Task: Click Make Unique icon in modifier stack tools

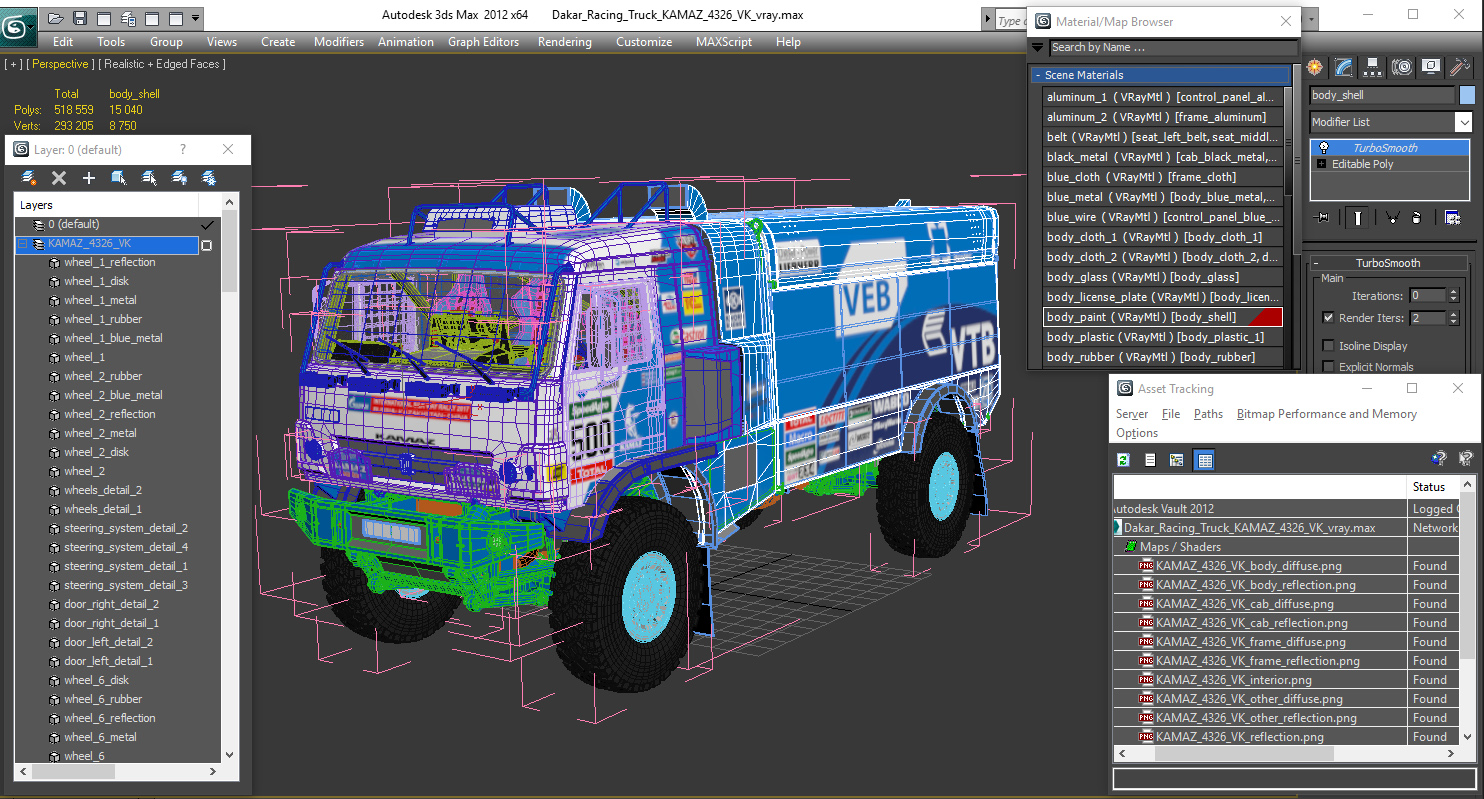Action: coord(1391,217)
